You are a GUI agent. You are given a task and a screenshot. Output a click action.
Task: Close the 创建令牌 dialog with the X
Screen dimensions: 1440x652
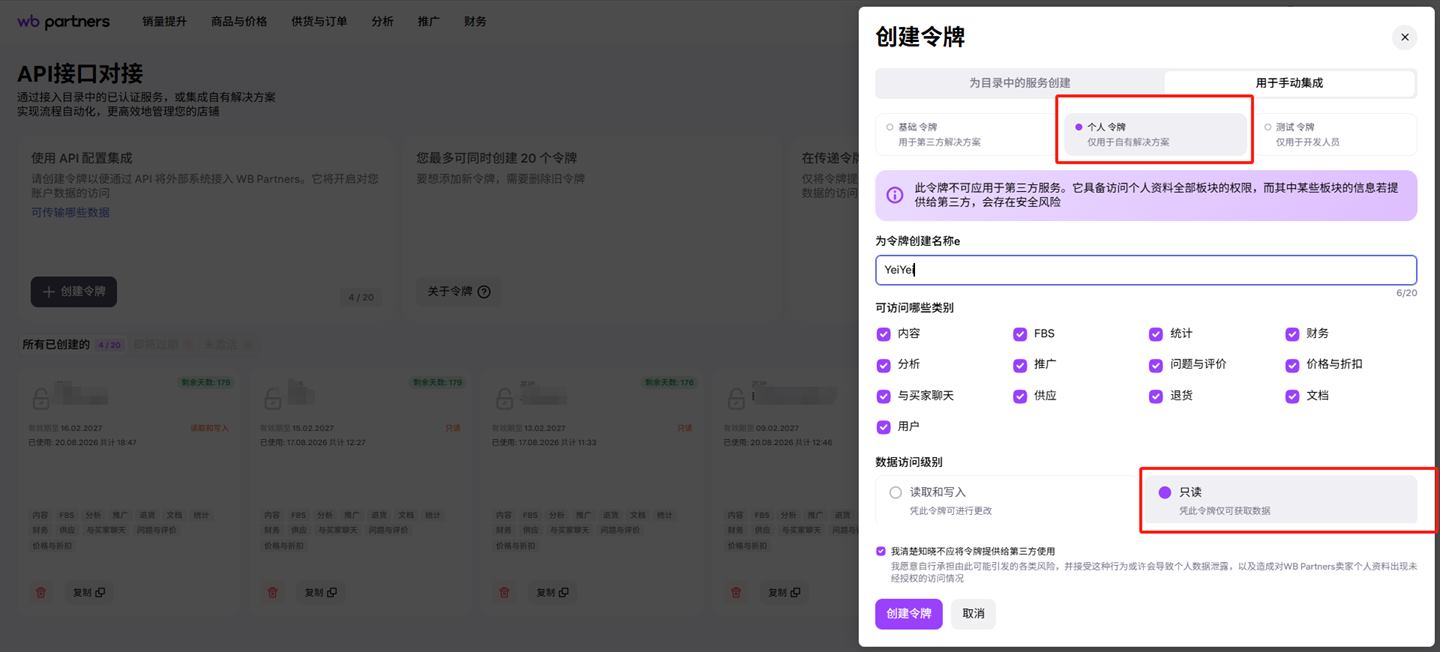click(1404, 37)
